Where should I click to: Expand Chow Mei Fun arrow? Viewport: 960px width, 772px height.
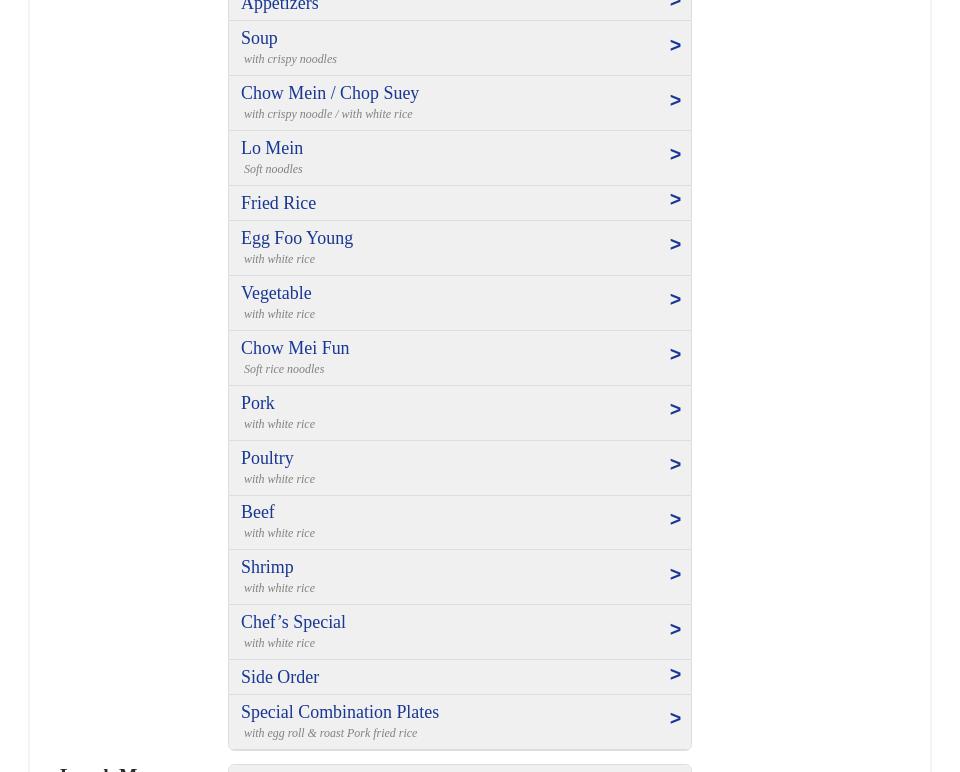675,355
